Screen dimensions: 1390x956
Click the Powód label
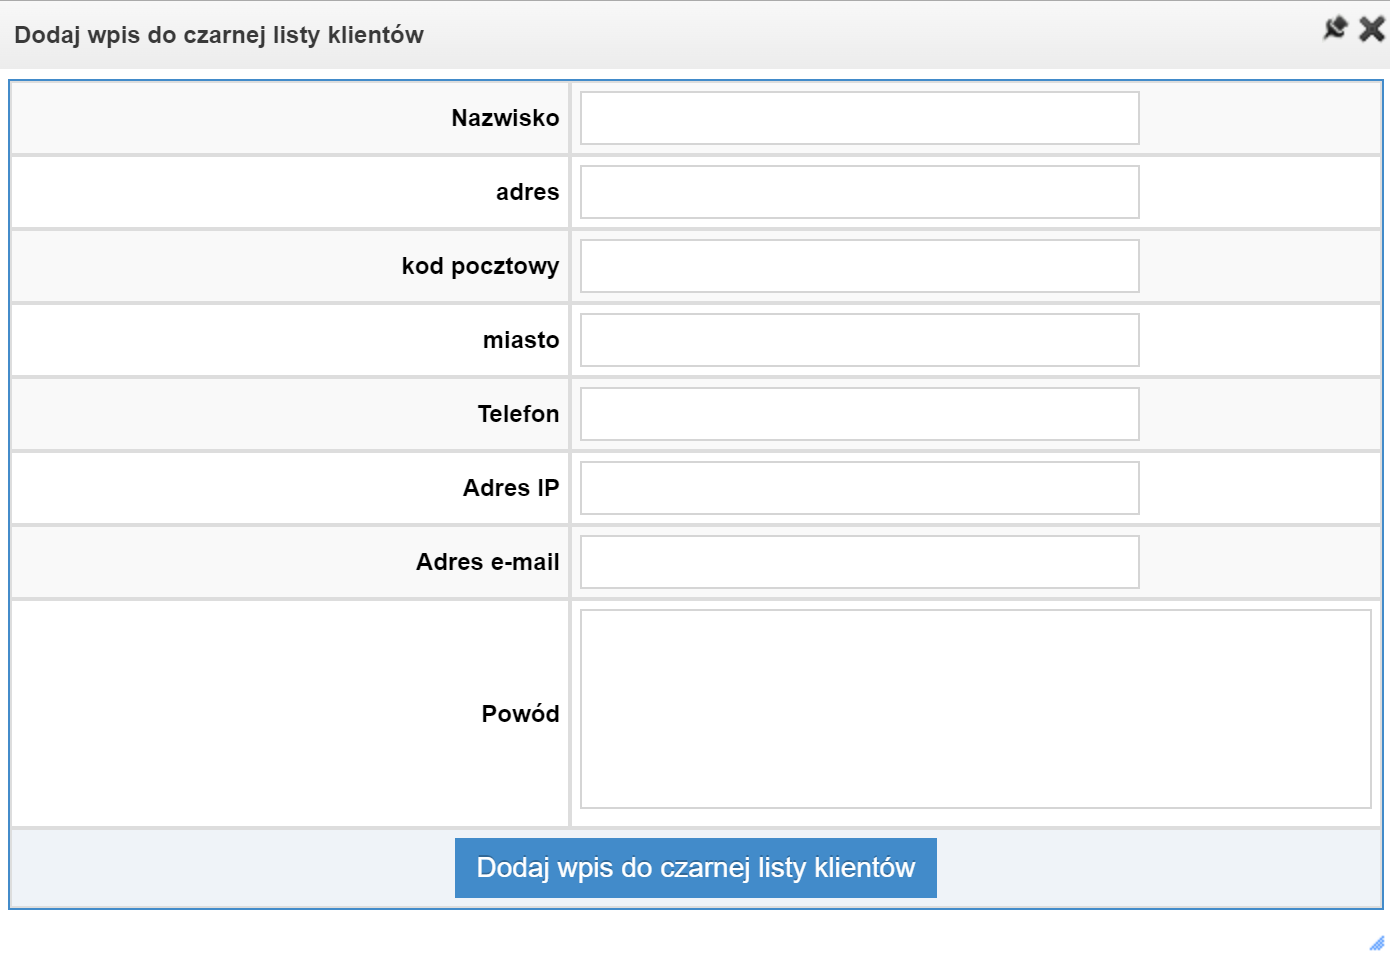click(520, 714)
